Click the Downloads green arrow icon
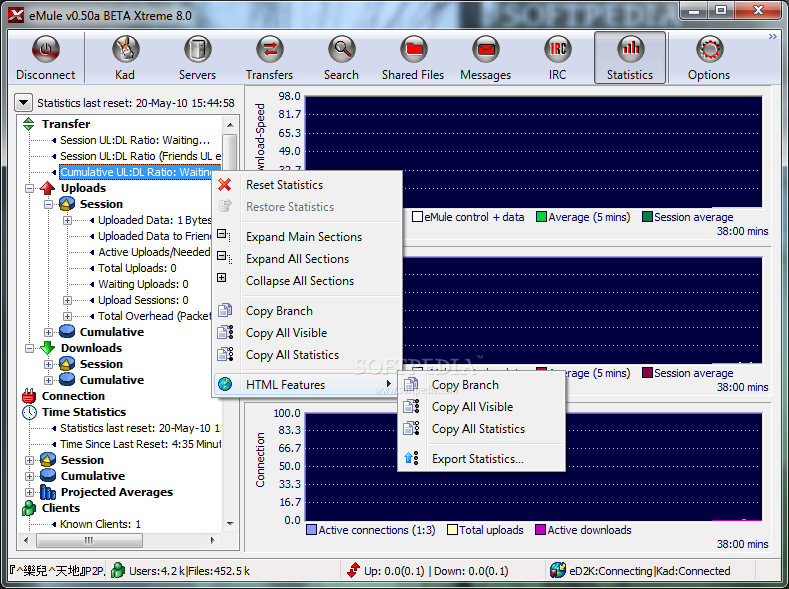Image resolution: width=789 pixels, height=589 pixels. pyautogui.click(x=47, y=348)
